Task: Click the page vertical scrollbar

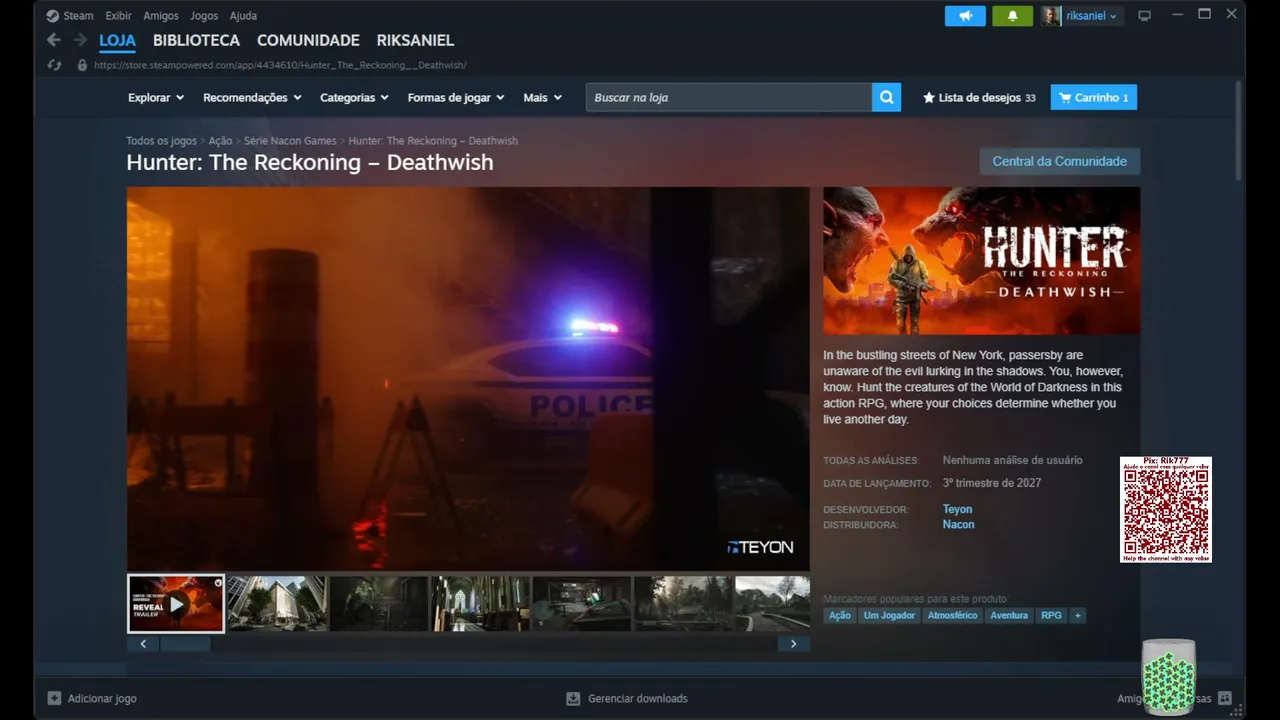Action: point(1238,131)
